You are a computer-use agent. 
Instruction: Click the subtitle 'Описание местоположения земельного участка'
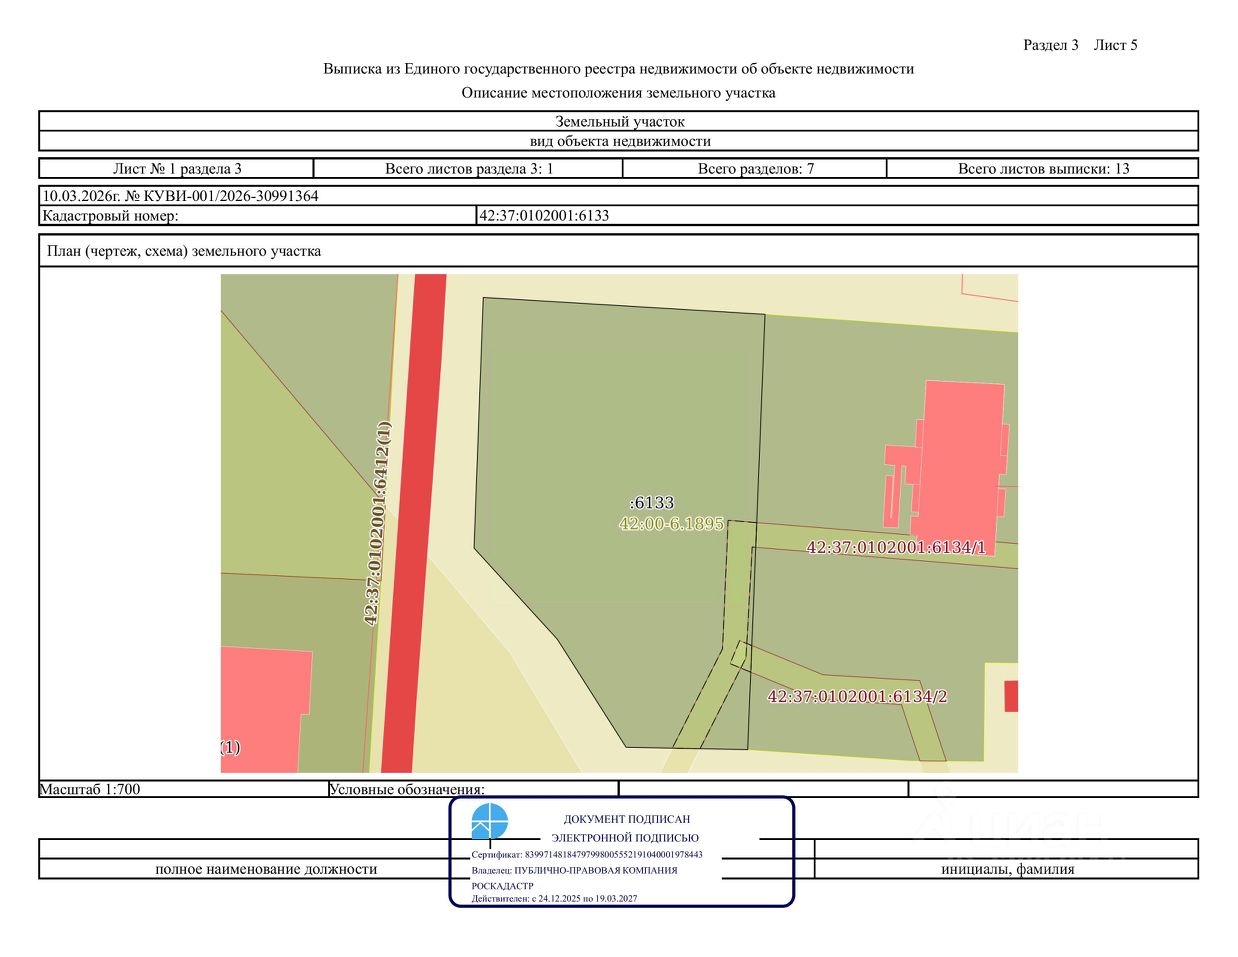tap(618, 93)
